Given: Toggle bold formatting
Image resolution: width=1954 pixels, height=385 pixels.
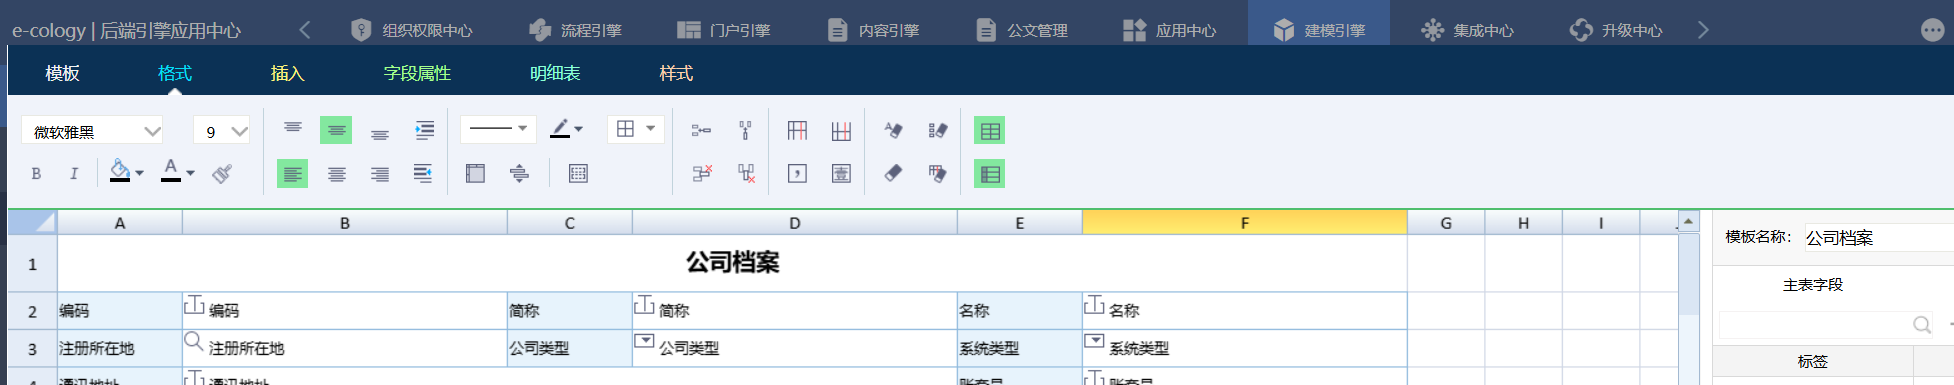Looking at the screenshot, I should pyautogui.click(x=36, y=174).
